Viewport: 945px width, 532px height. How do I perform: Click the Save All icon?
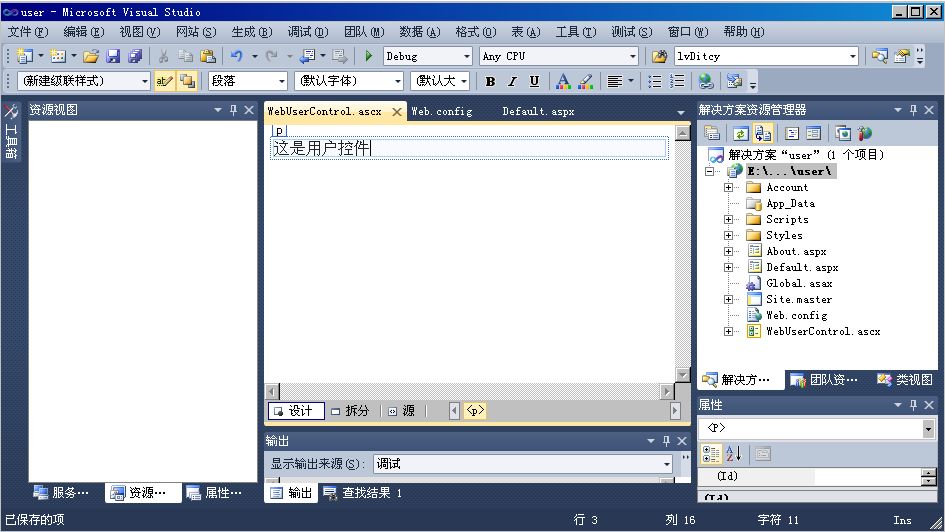[135, 56]
